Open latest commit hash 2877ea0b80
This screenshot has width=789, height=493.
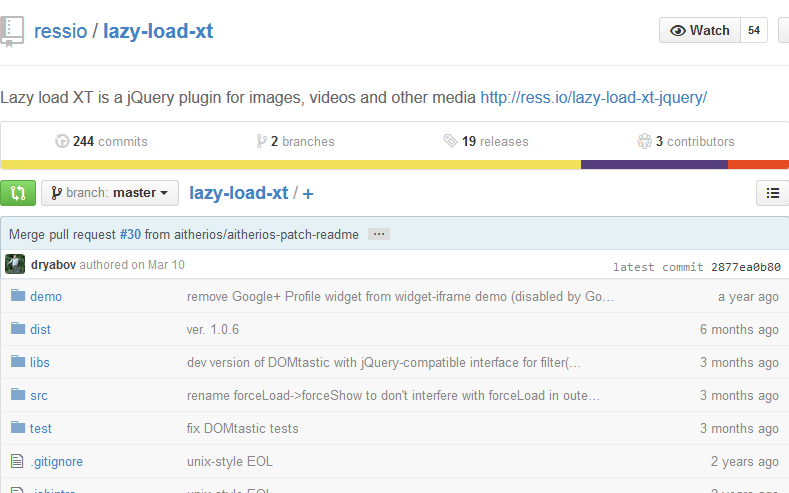click(x=746, y=267)
